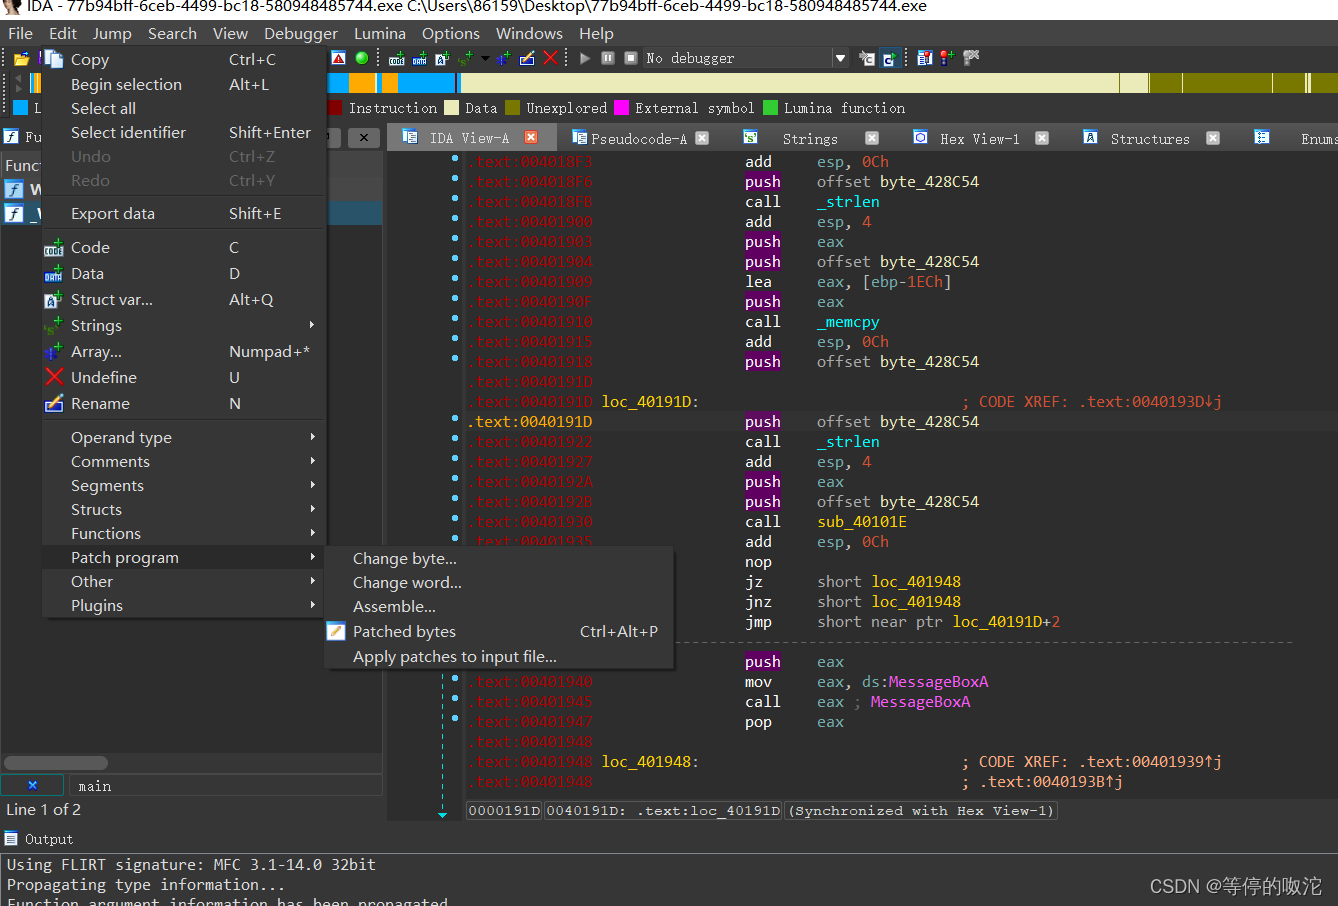Click the Rename pencil icon in toolbar
The height and width of the screenshot is (906, 1338).
click(527, 58)
